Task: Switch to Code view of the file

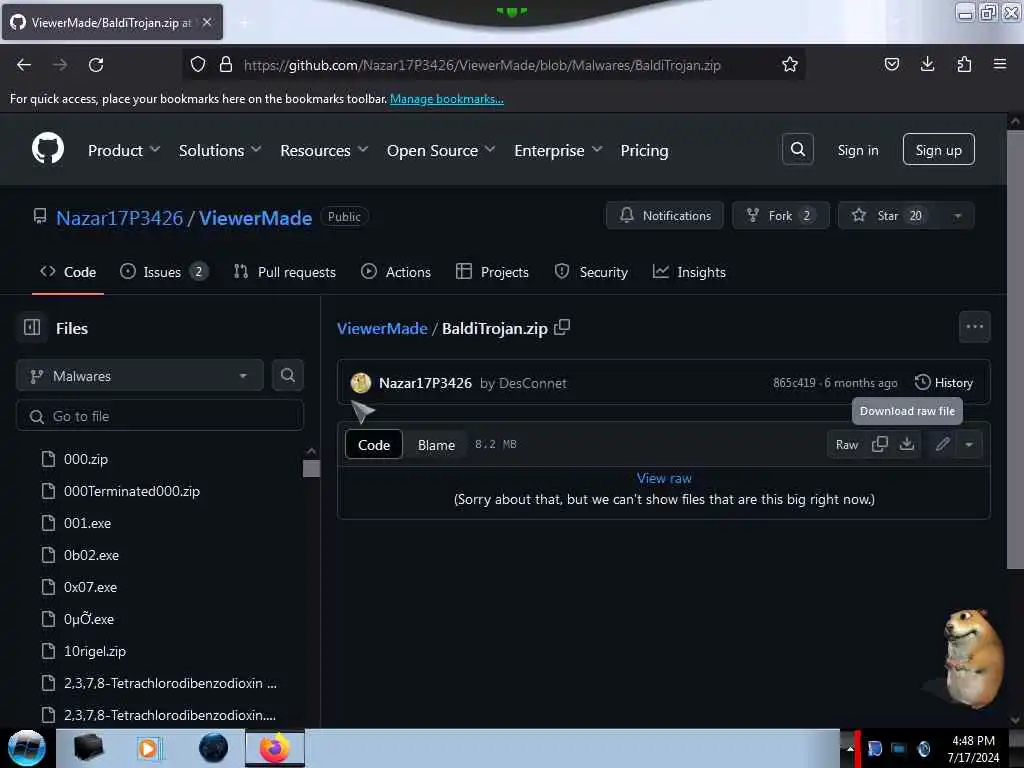Action: pos(374,445)
